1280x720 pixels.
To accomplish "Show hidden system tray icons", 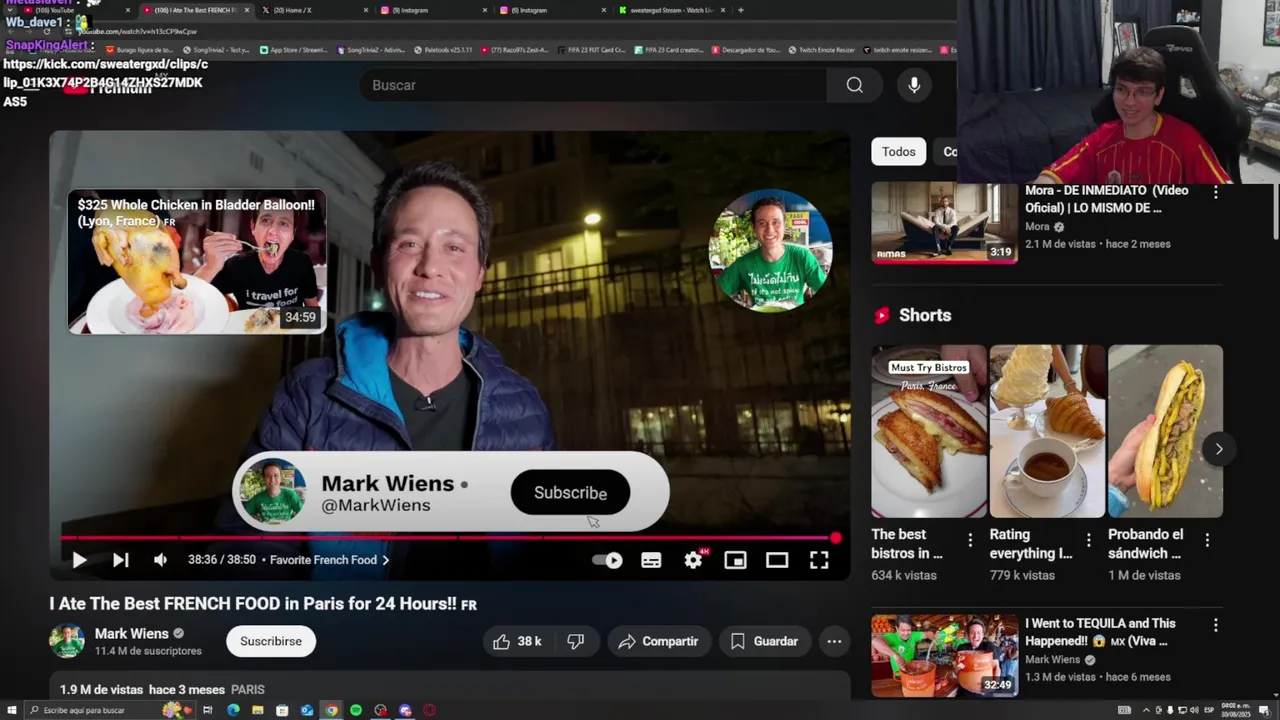I will pos(1146,710).
